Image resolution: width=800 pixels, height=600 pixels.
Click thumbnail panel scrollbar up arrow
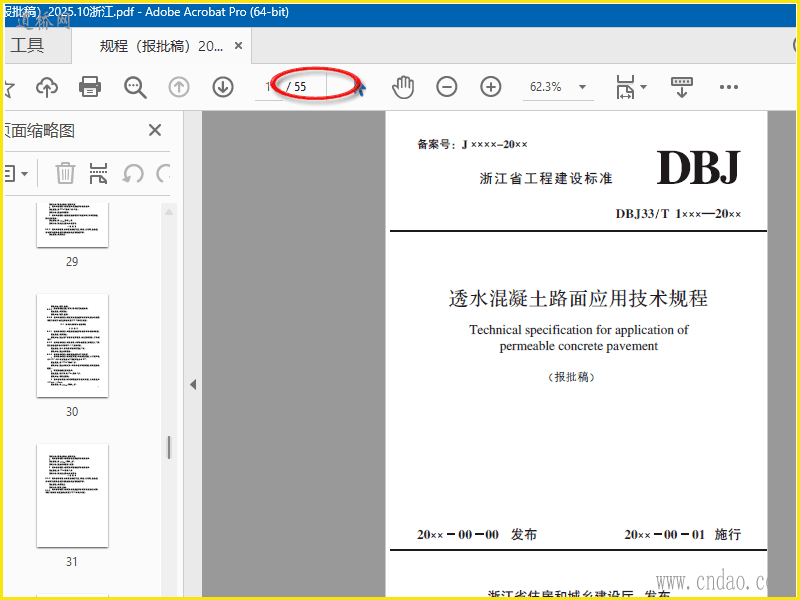coord(169,212)
